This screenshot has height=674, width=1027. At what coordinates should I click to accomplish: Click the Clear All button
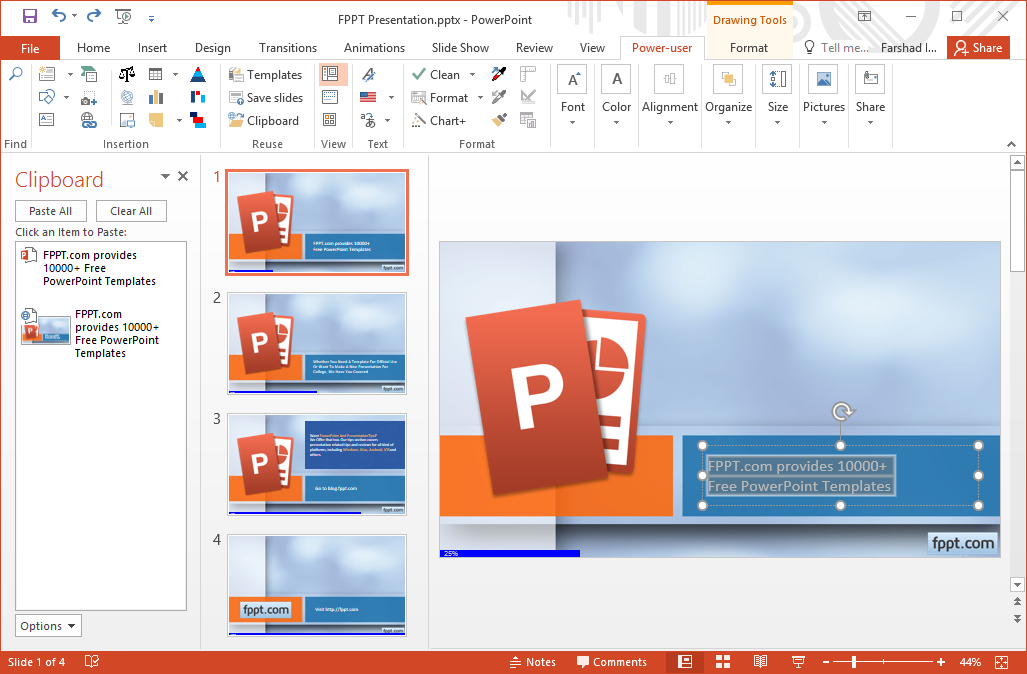131,211
